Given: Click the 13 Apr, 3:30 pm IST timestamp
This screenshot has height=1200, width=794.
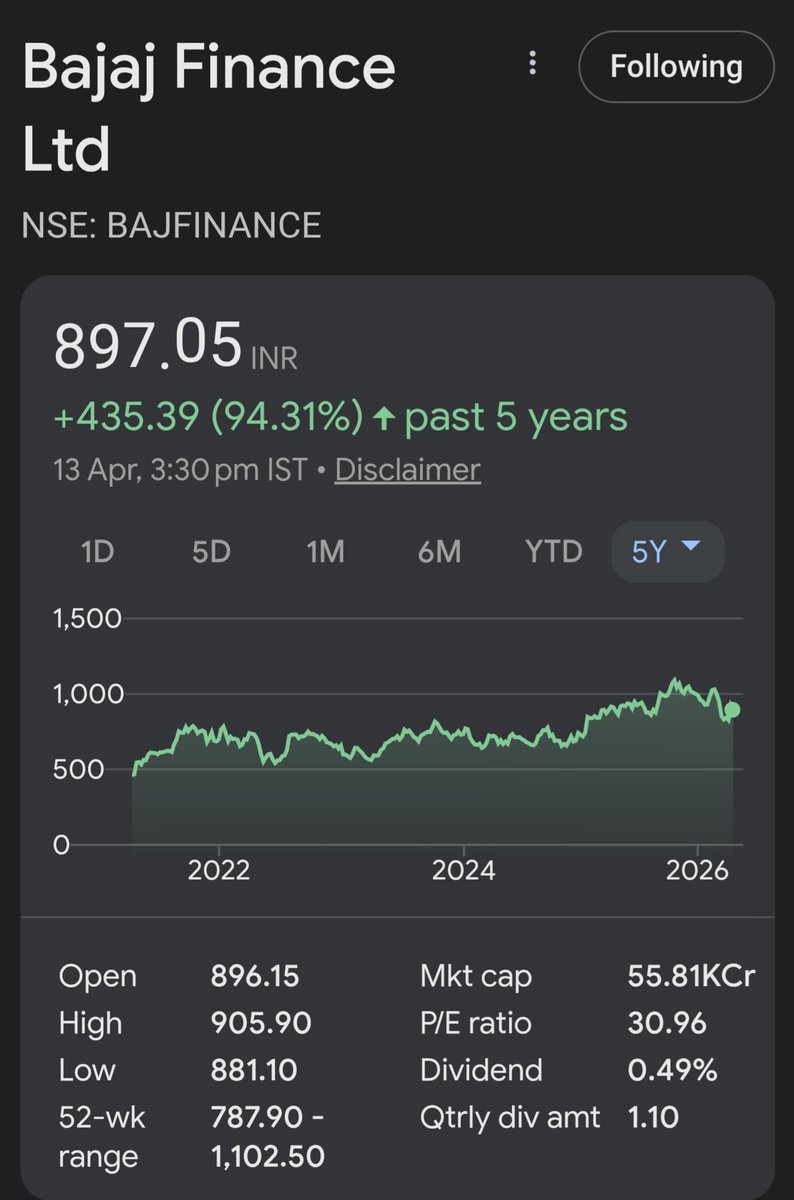Looking at the screenshot, I should click(180, 470).
